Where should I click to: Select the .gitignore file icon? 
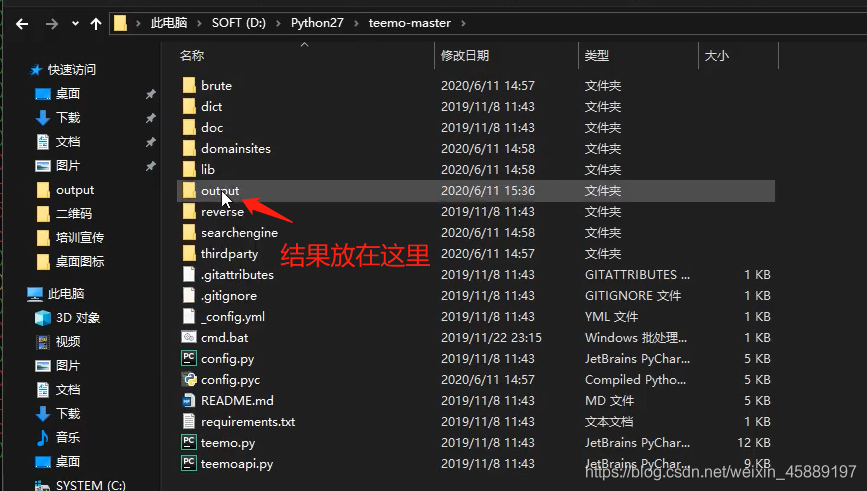189,295
